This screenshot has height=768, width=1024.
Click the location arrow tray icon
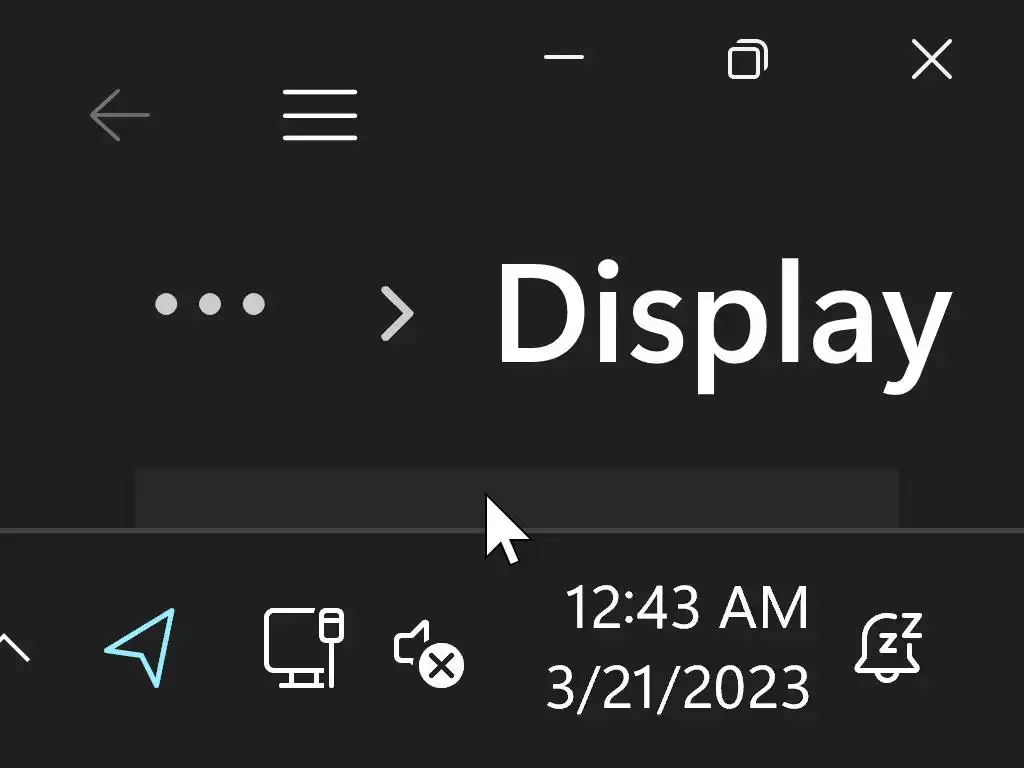[140, 647]
